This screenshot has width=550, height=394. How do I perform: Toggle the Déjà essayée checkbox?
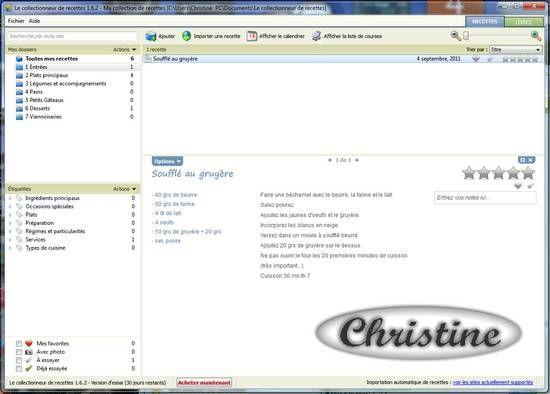pos(19,369)
